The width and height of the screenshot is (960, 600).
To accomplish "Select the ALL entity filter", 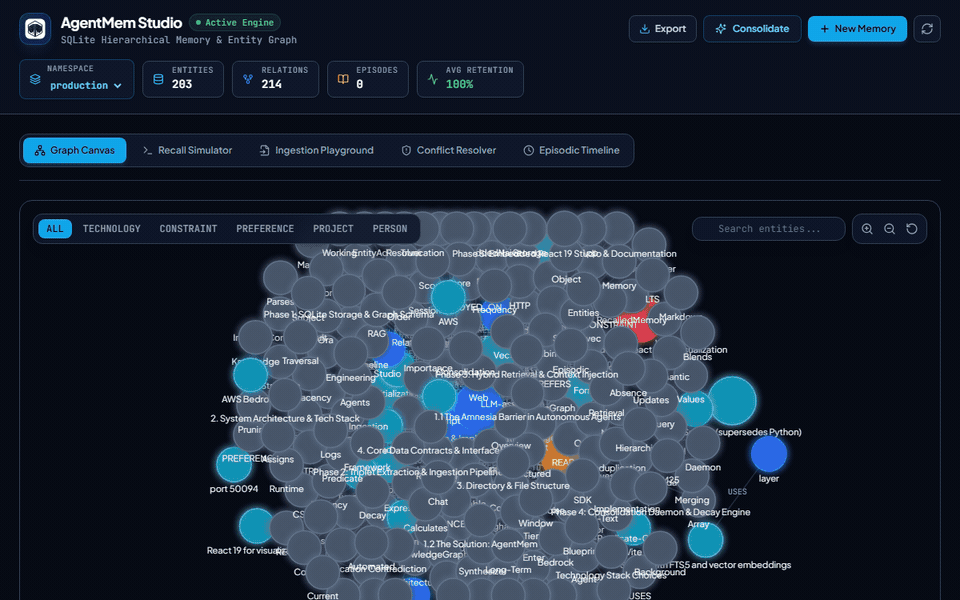I will [x=55, y=229].
